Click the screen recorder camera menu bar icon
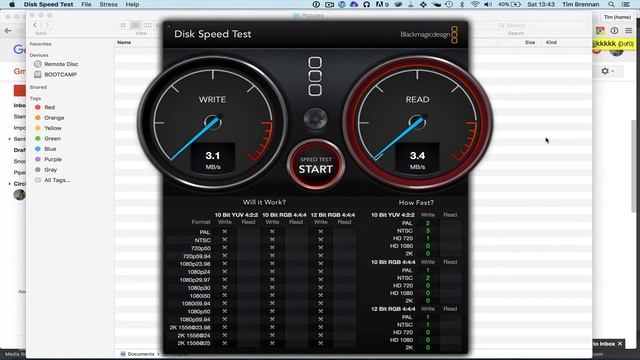 tap(329, 4)
